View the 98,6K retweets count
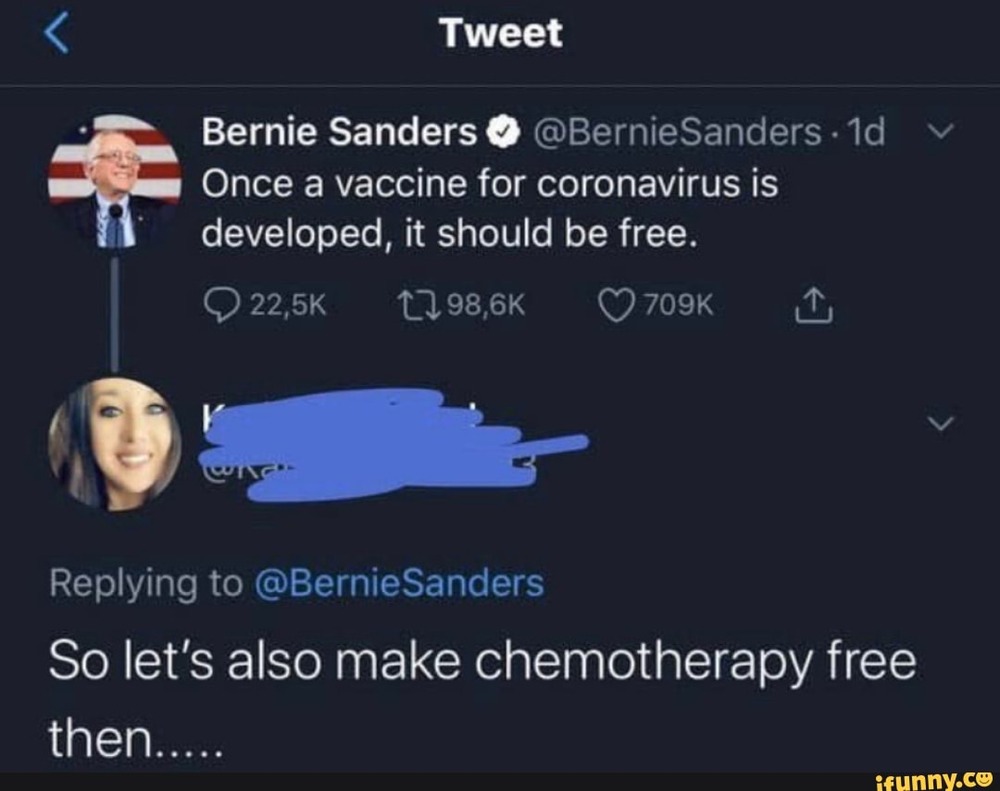This screenshot has height=791, width=1000. pos(487,305)
